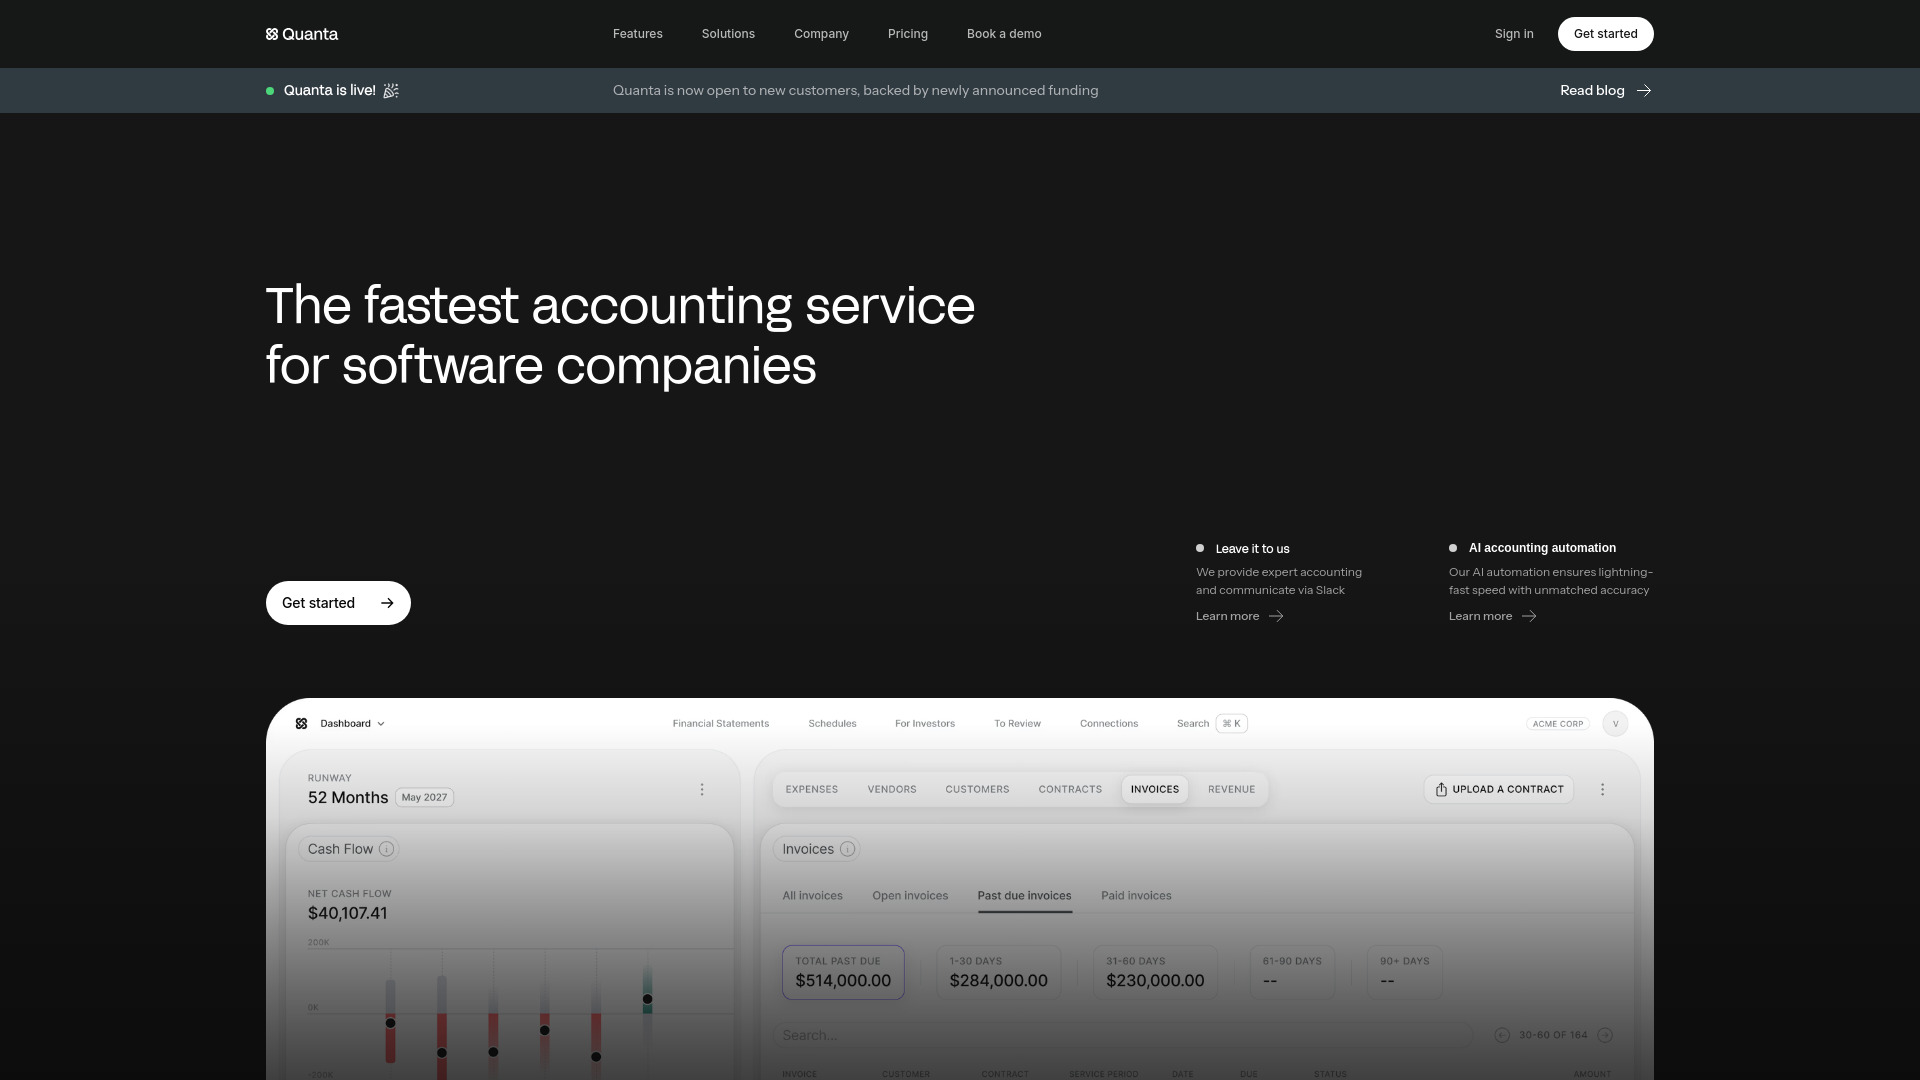Open the three-dot menu on Runway card
This screenshot has width=1920, height=1080.
pos(702,789)
